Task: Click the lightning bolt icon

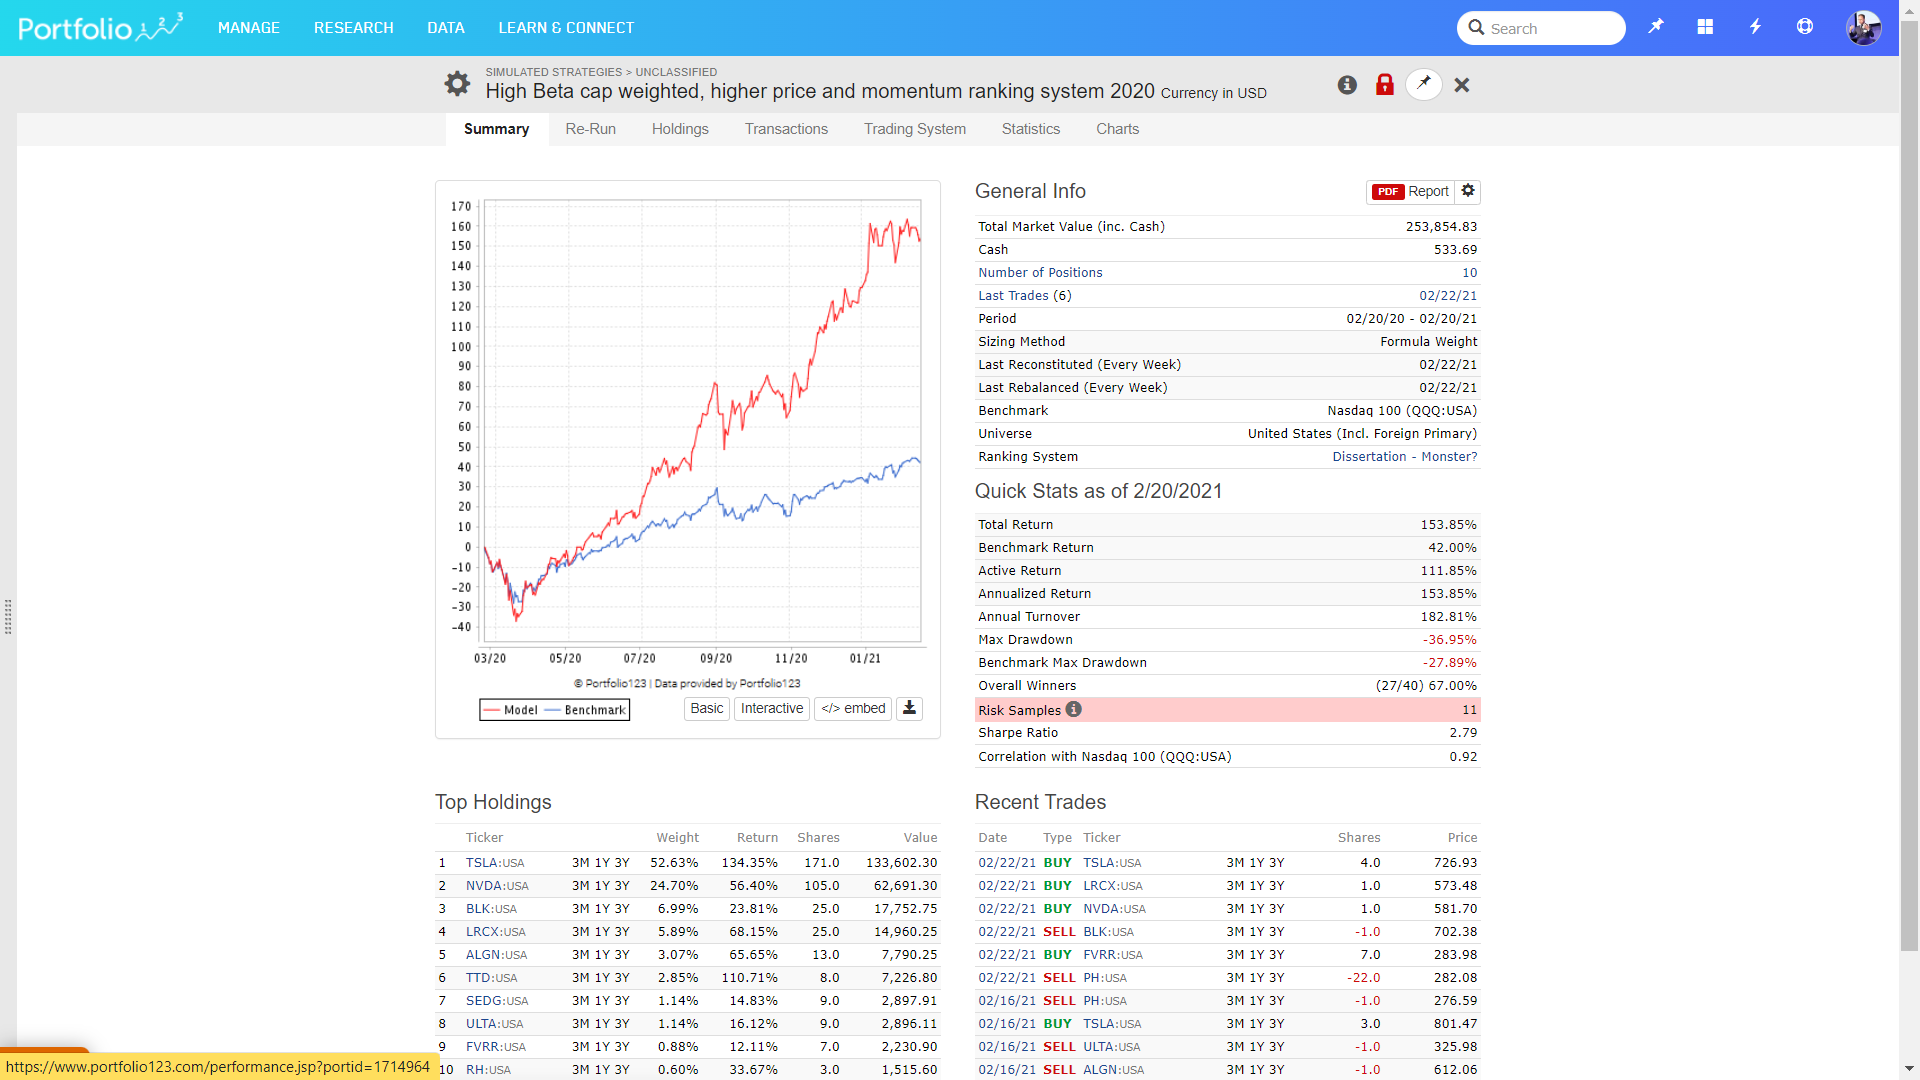Action: click(x=1755, y=27)
